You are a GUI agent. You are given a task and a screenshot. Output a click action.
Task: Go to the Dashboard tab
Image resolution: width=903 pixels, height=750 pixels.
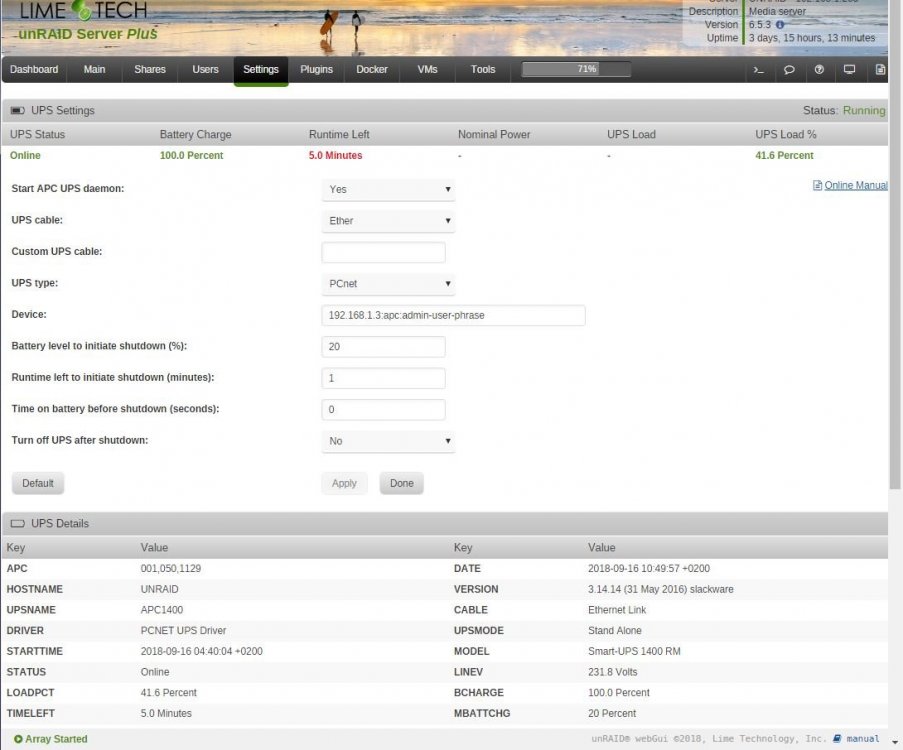(x=34, y=70)
